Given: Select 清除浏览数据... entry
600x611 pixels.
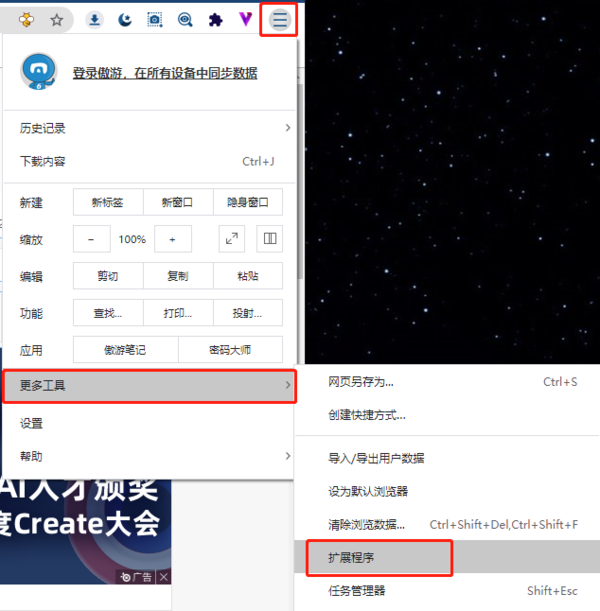Looking at the screenshot, I should 447,524.
